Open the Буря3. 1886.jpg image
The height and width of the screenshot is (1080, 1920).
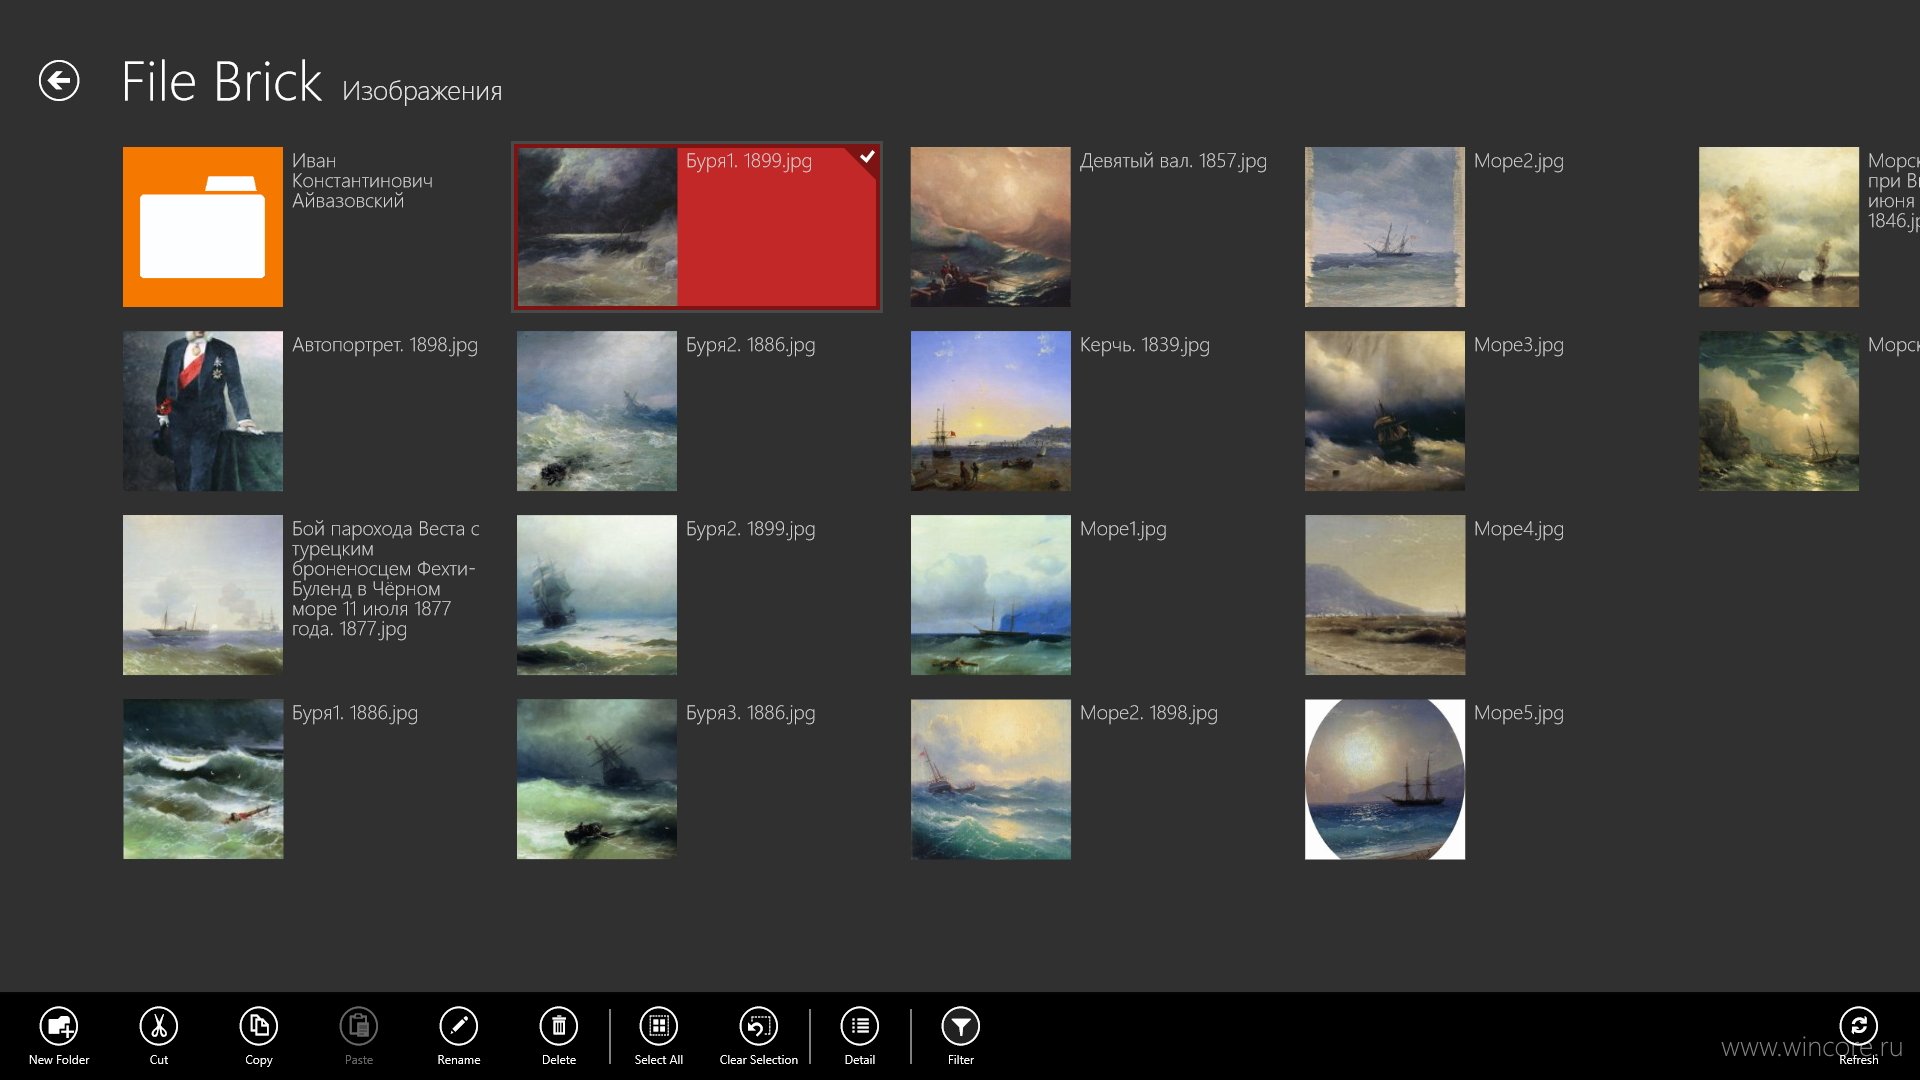[597, 779]
